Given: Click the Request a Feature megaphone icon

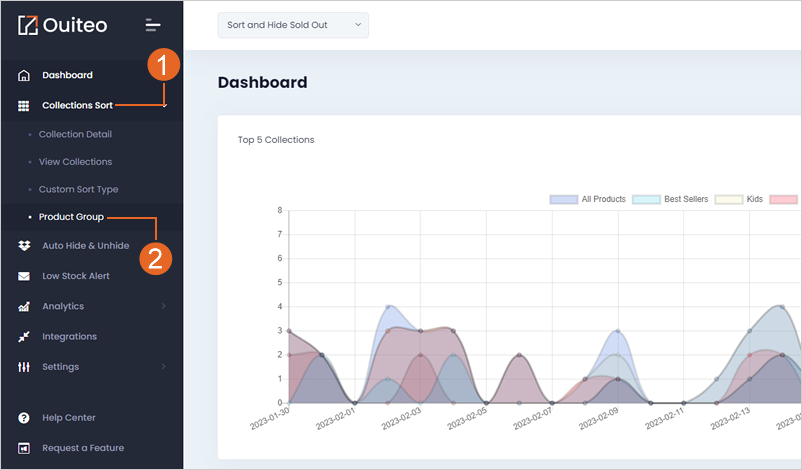Looking at the screenshot, I should tap(24, 448).
